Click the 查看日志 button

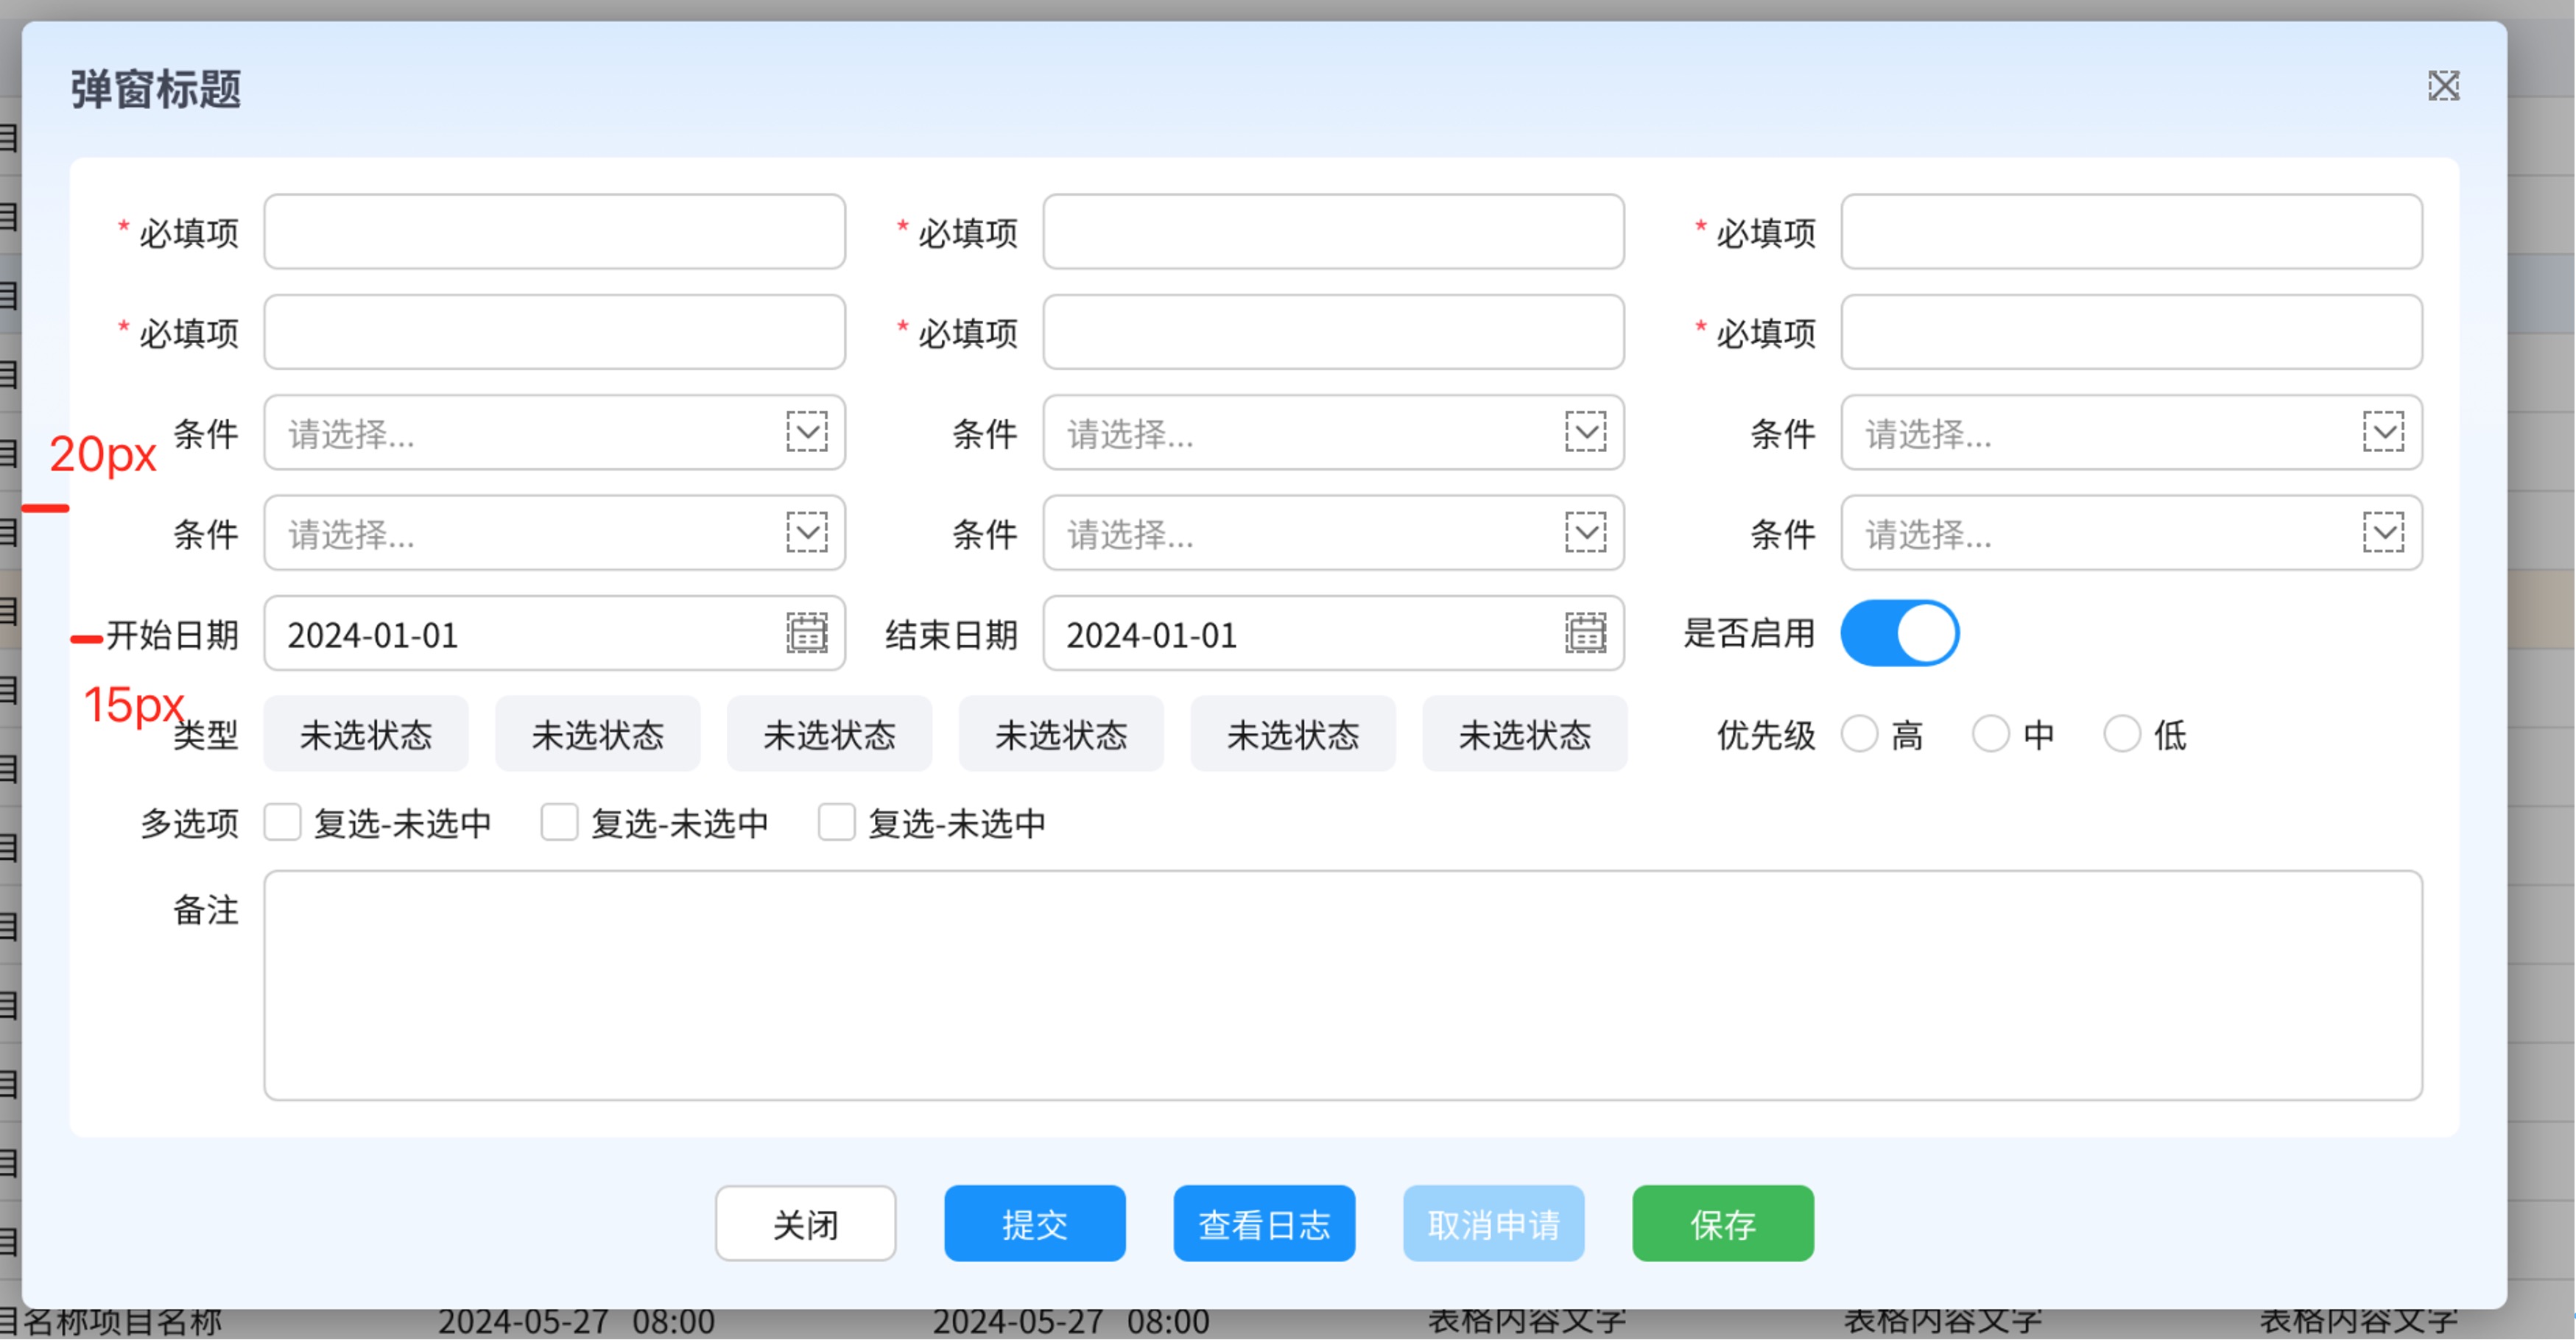click(1264, 1224)
